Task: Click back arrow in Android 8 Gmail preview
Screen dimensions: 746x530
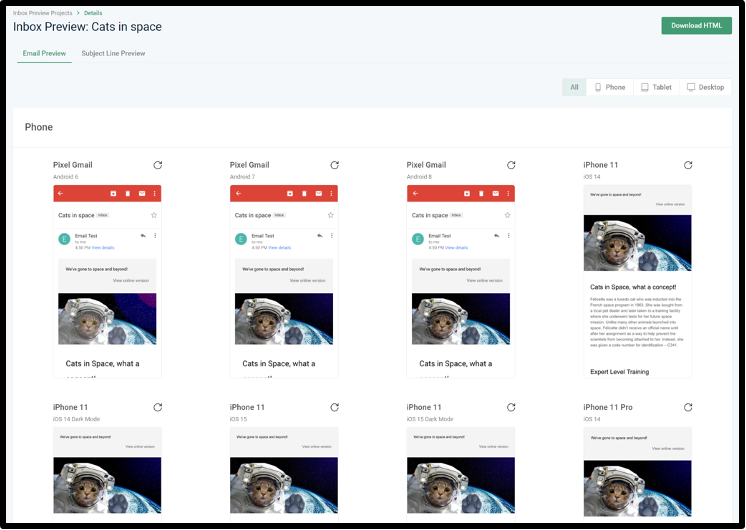Action: click(x=415, y=193)
